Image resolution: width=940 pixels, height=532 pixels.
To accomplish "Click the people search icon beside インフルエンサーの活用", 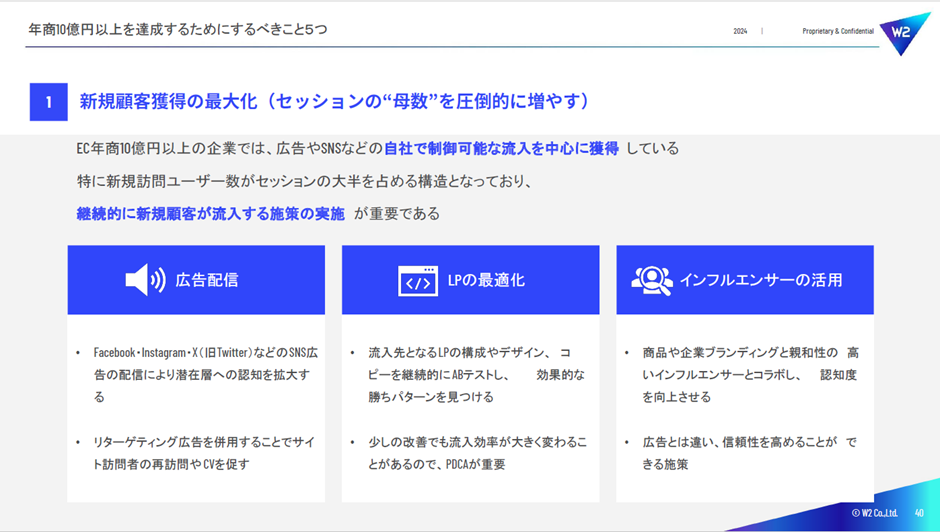I will pyautogui.click(x=652, y=280).
